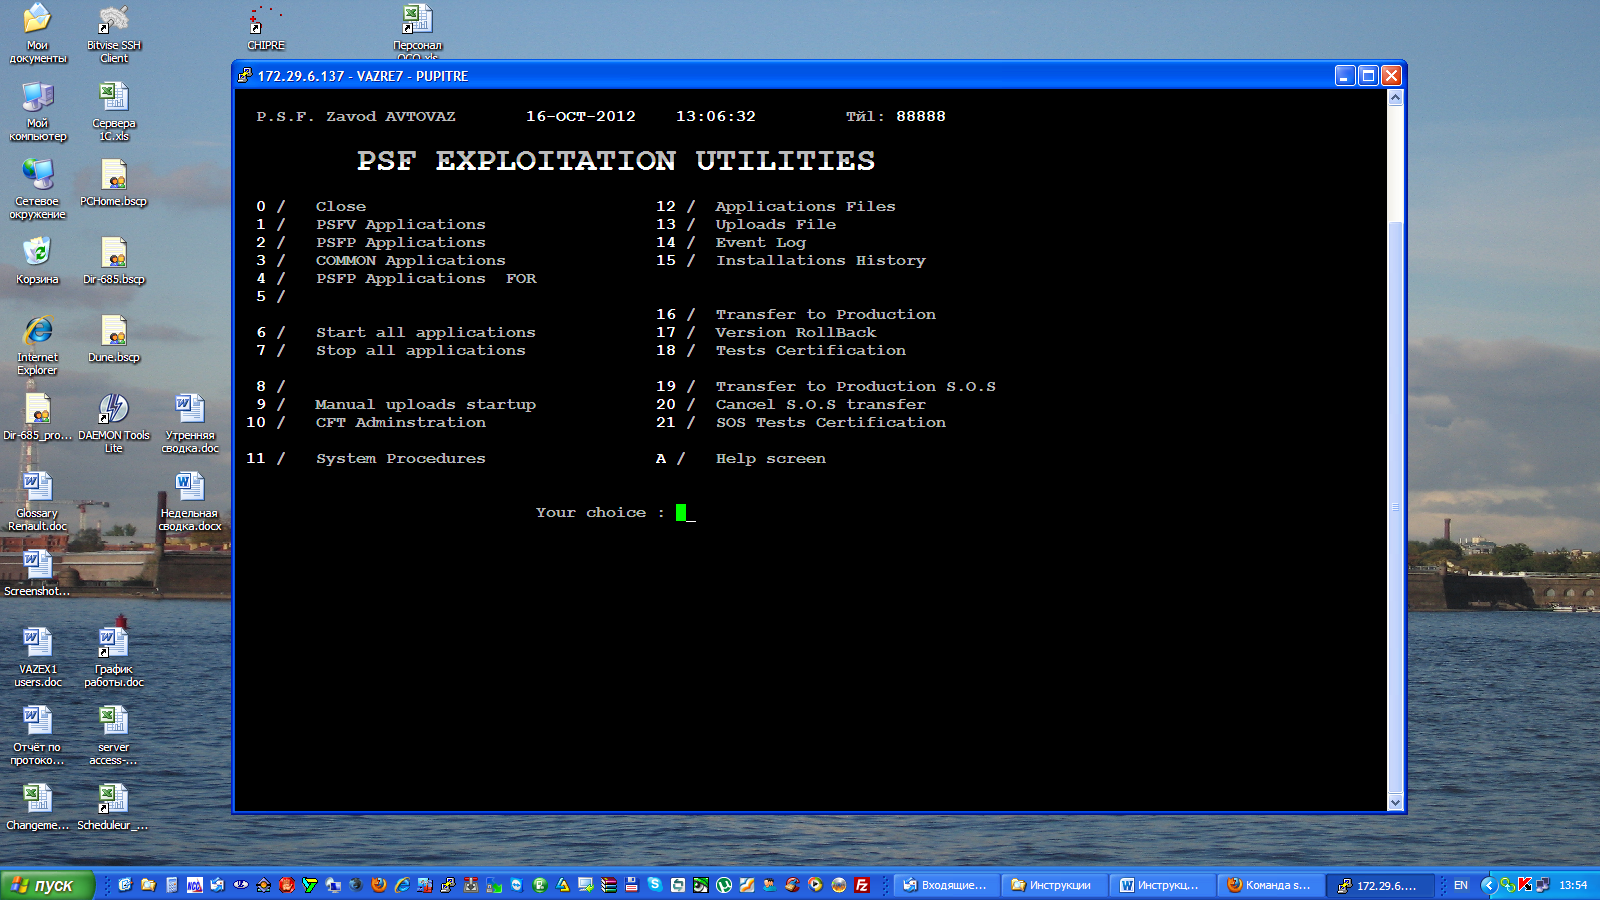Click 'Cancel S.O.S transfer' text
This screenshot has height=900, width=1600.
click(820, 404)
